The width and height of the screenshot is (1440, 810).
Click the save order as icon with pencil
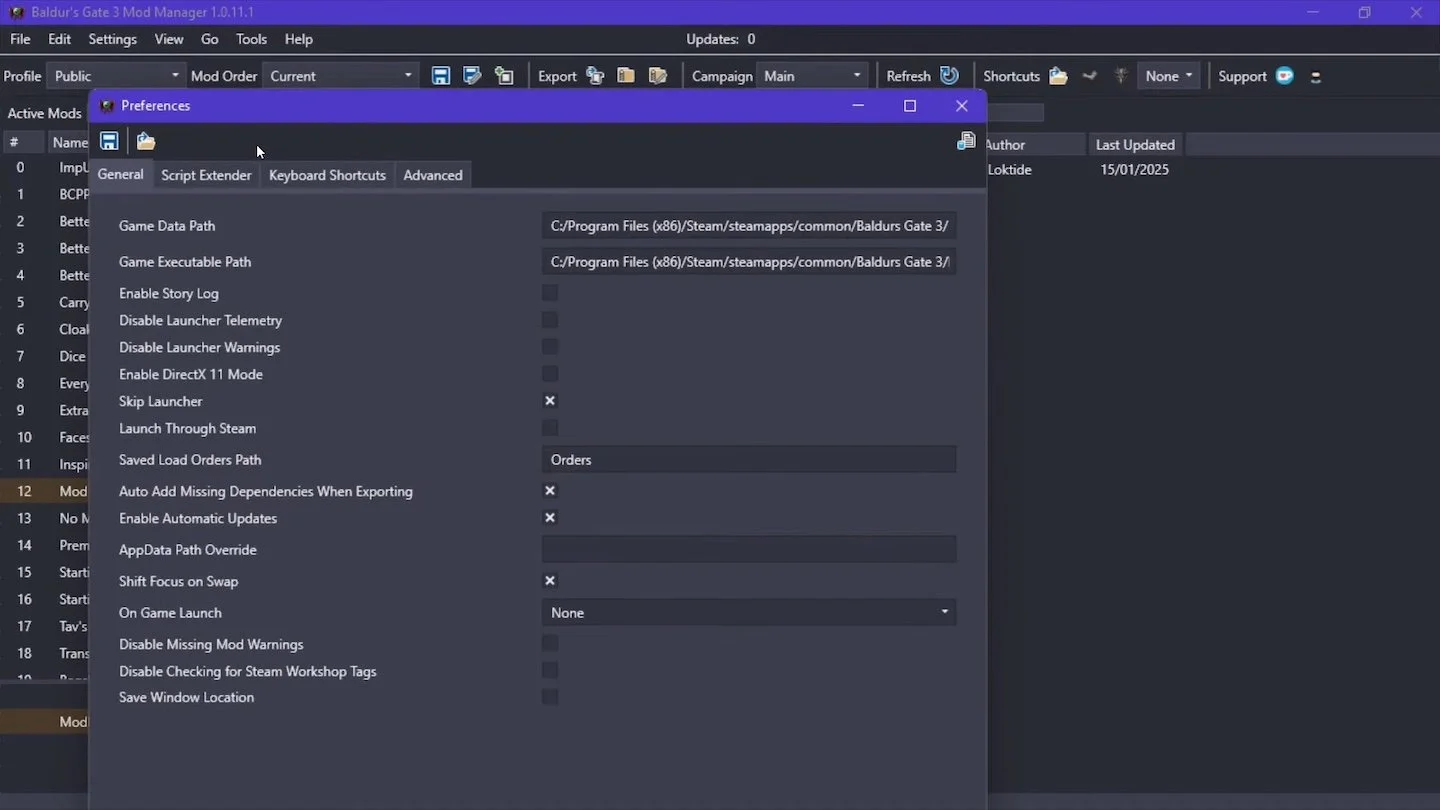pos(472,76)
